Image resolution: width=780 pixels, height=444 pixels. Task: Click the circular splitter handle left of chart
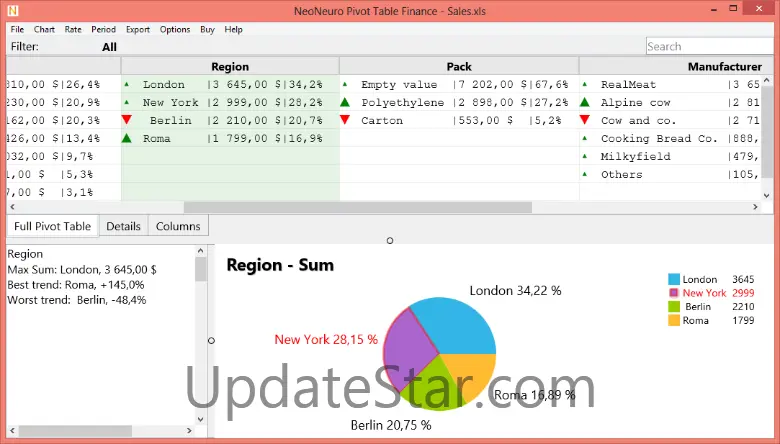[211, 341]
